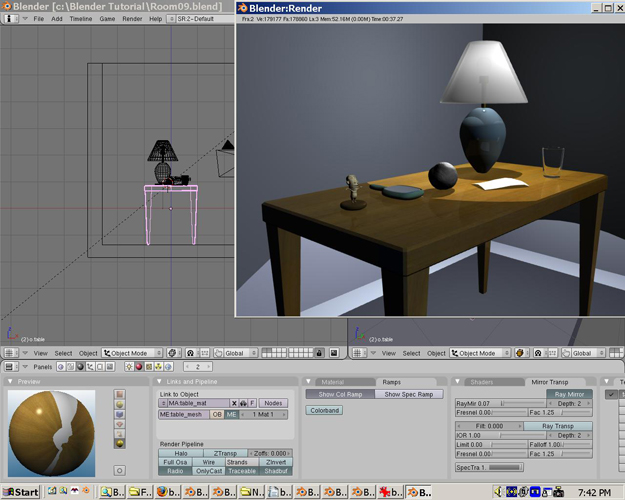Click the Windows Start button
Viewport: 625px width, 500px height.
[x=21, y=492]
